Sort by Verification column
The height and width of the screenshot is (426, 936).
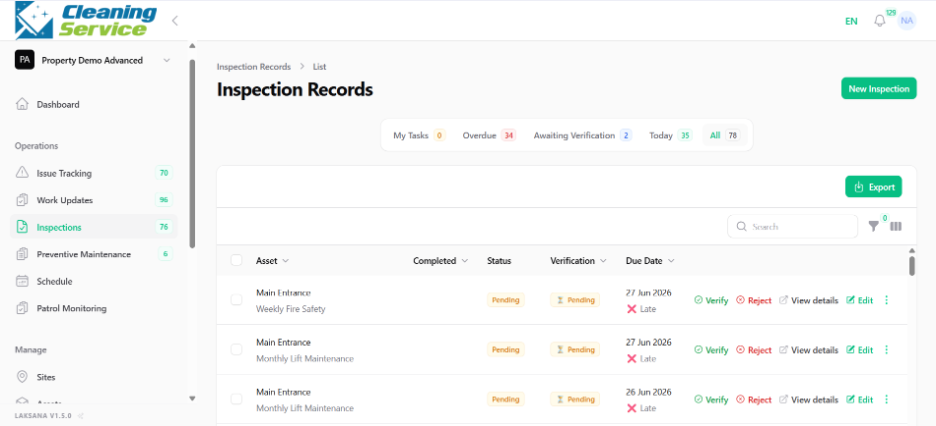pyautogui.click(x=578, y=261)
